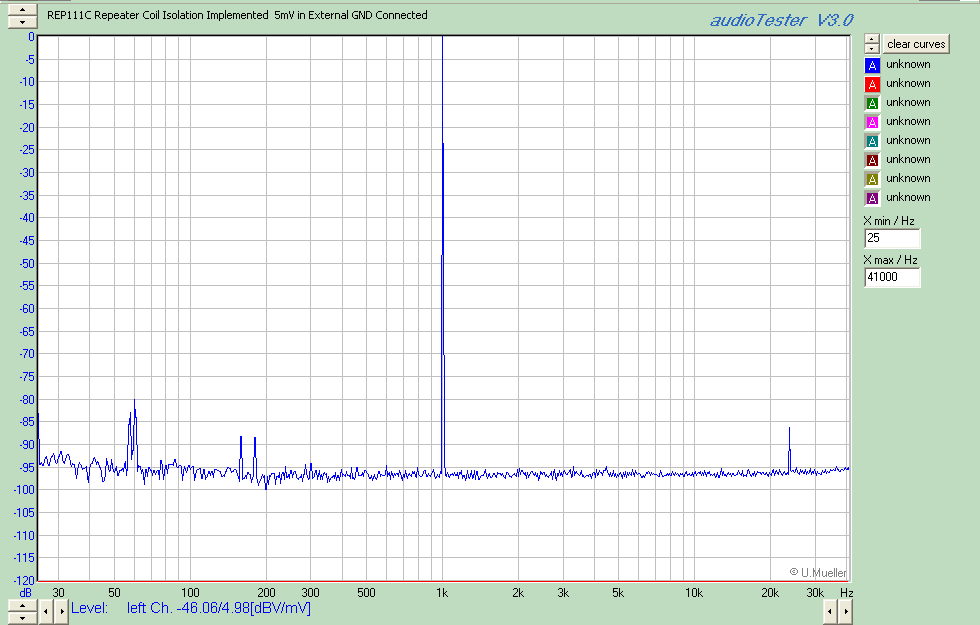
Task: Click left arrow below the Hz axis label
Action: point(829,611)
